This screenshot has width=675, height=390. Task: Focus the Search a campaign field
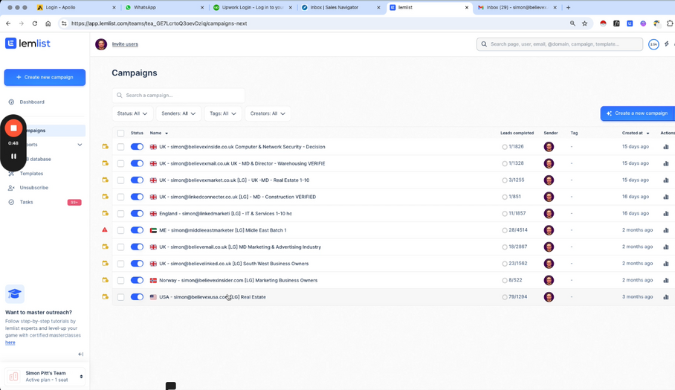tap(178, 95)
